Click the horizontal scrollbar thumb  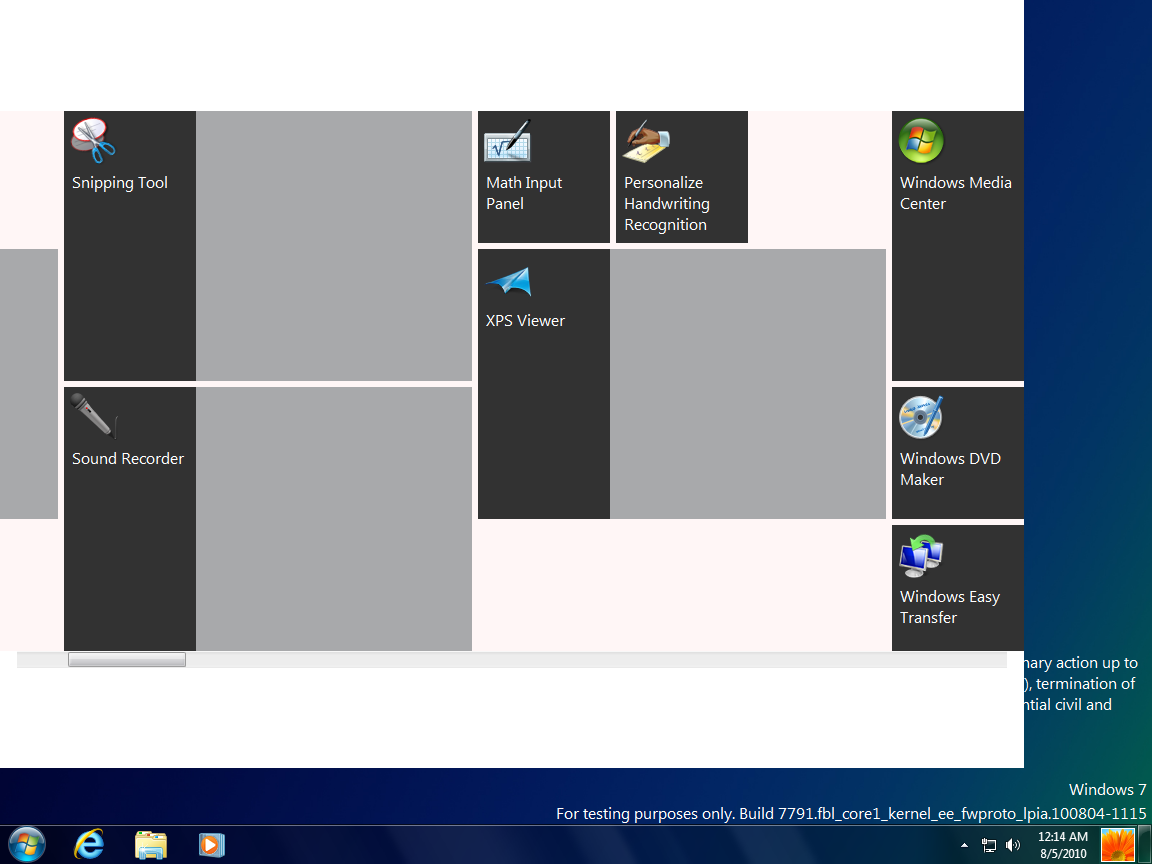pyautogui.click(x=127, y=660)
